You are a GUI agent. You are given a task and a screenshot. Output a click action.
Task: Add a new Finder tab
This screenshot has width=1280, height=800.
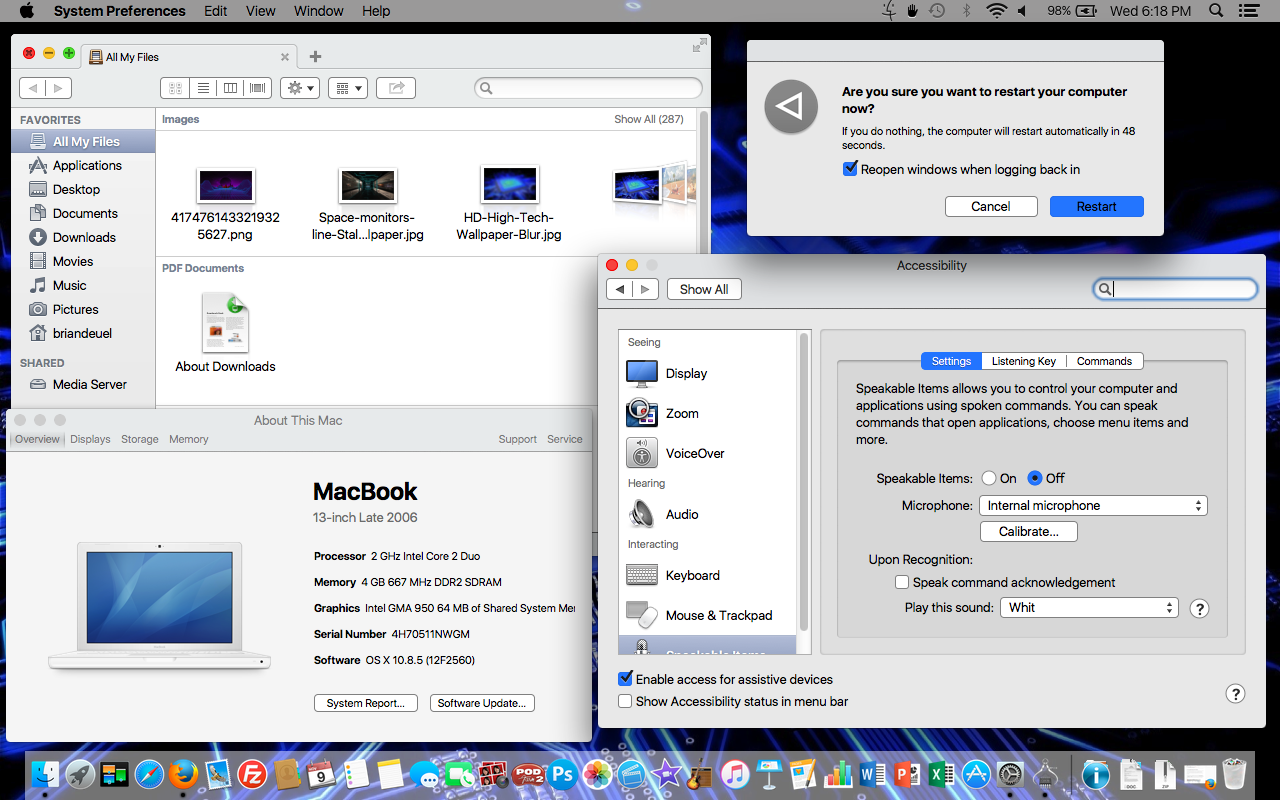[x=315, y=57]
